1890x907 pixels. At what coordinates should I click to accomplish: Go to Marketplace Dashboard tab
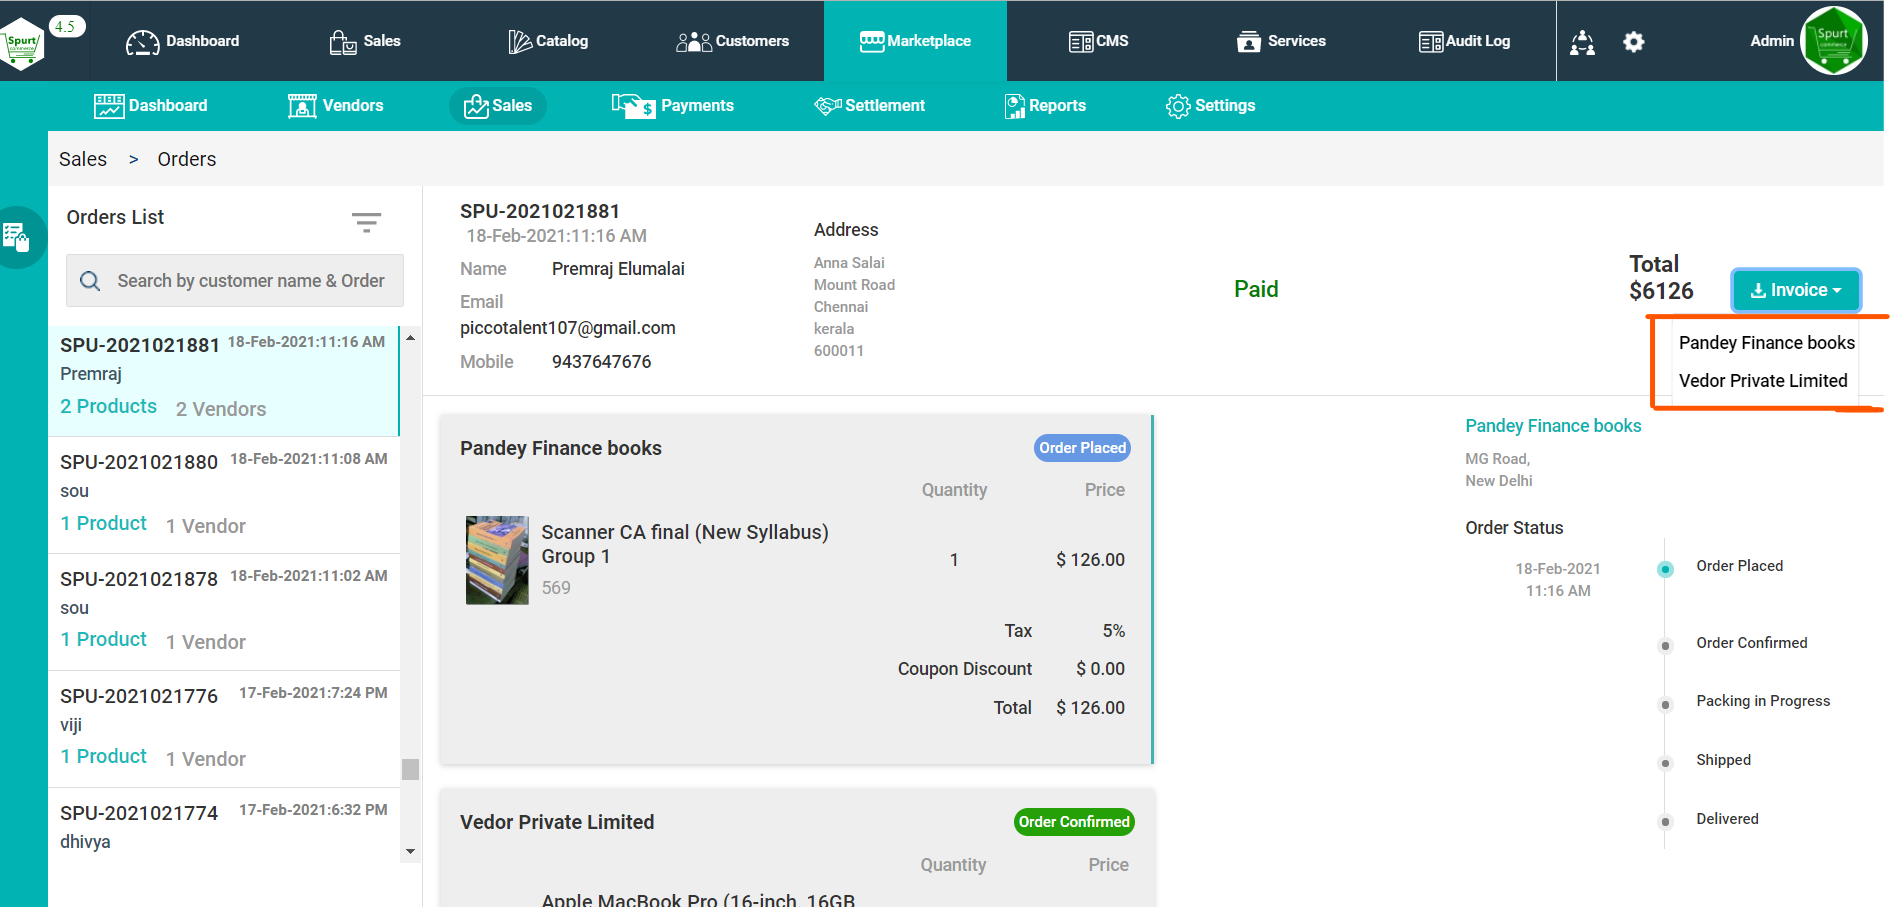(151, 106)
